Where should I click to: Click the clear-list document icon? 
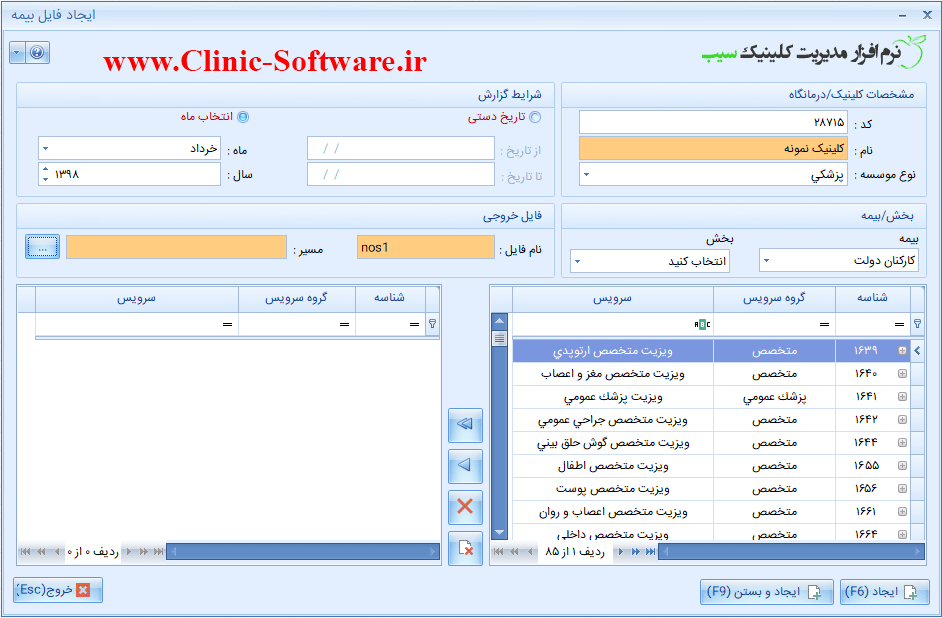tap(464, 548)
